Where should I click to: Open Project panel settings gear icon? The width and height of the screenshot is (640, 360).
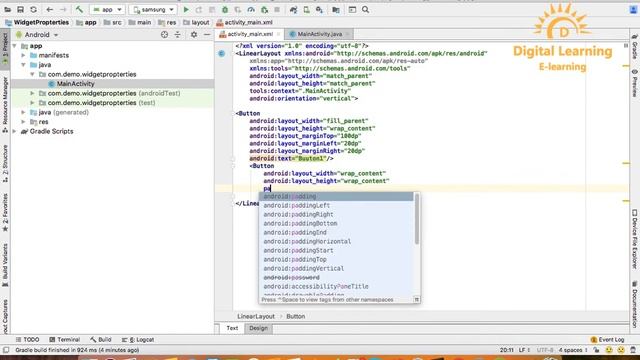tap(194, 35)
